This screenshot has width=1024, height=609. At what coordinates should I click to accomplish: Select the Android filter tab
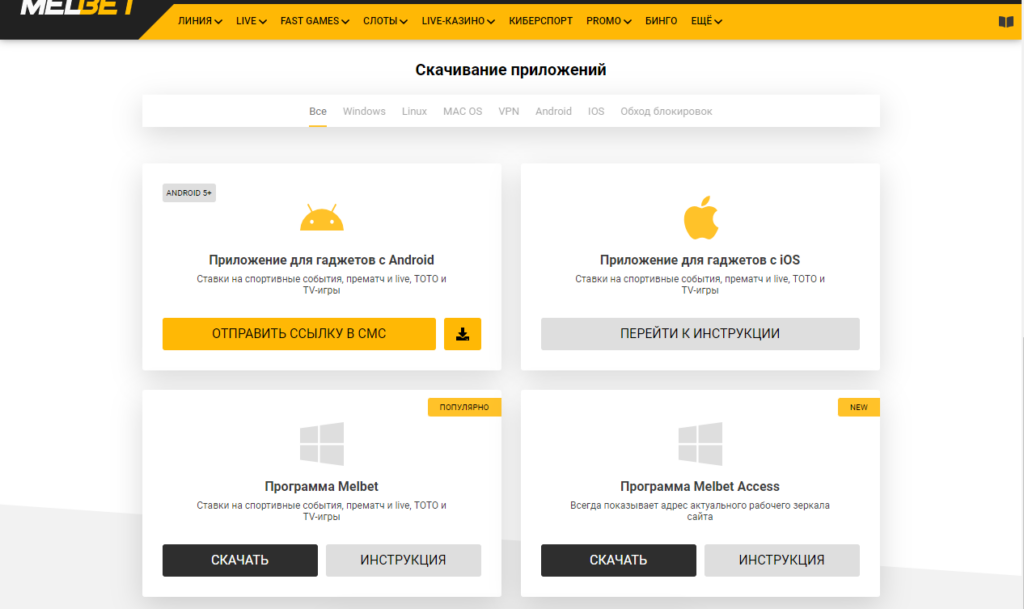tap(553, 112)
